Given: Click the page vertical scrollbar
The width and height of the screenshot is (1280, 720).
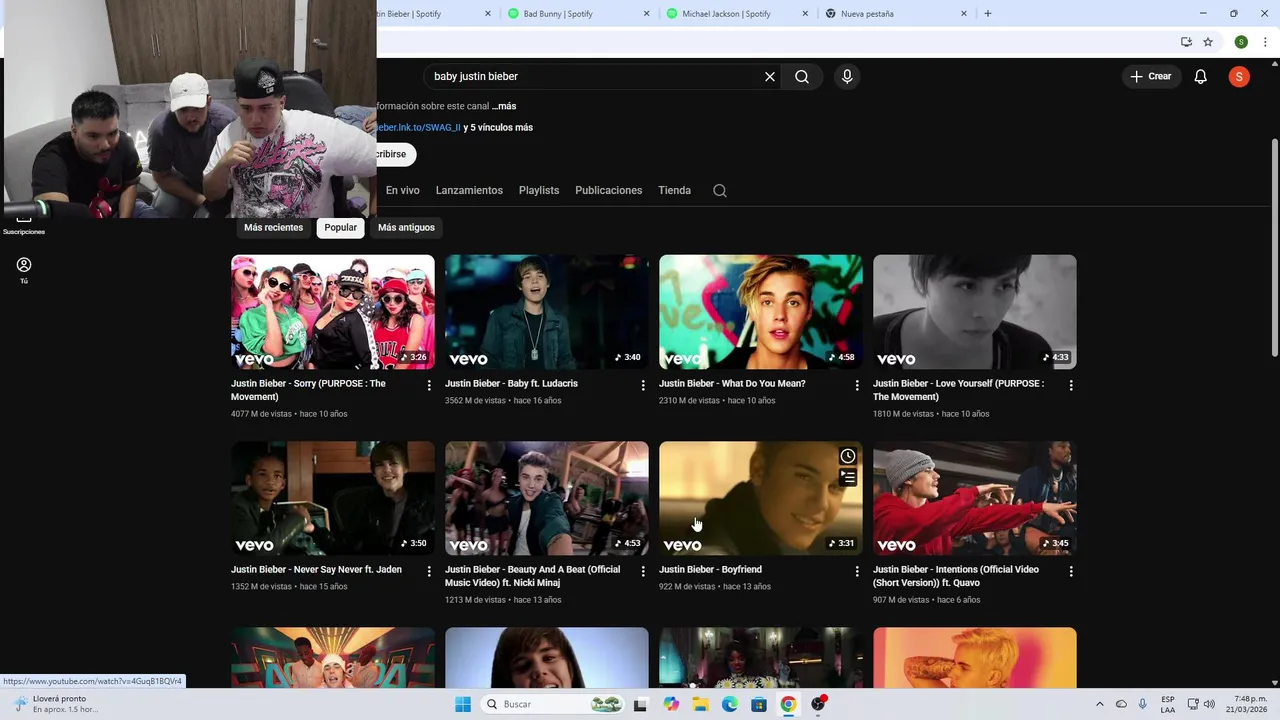Looking at the screenshot, I should [x=1274, y=247].
